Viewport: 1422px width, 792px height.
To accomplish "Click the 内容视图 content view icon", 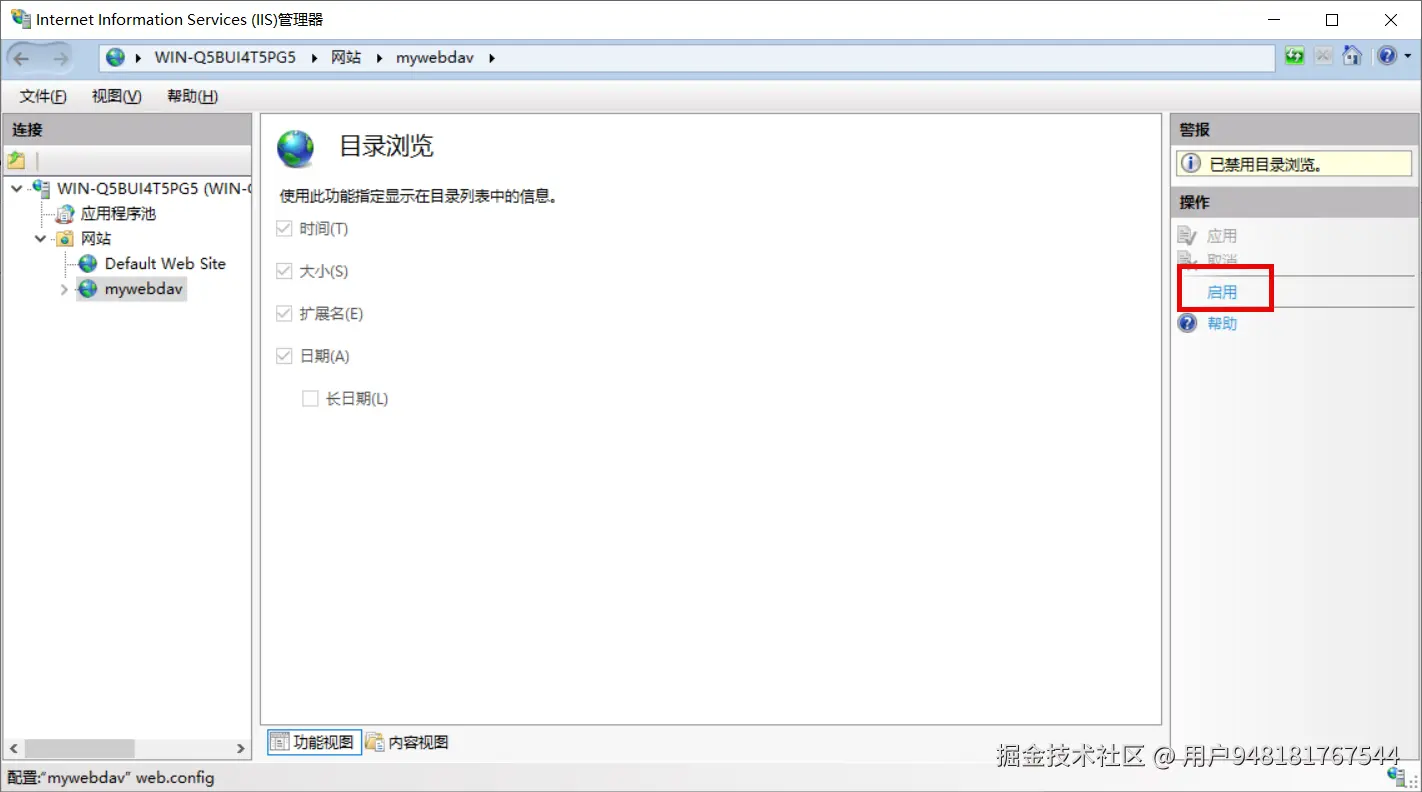I will coord(375,742).
